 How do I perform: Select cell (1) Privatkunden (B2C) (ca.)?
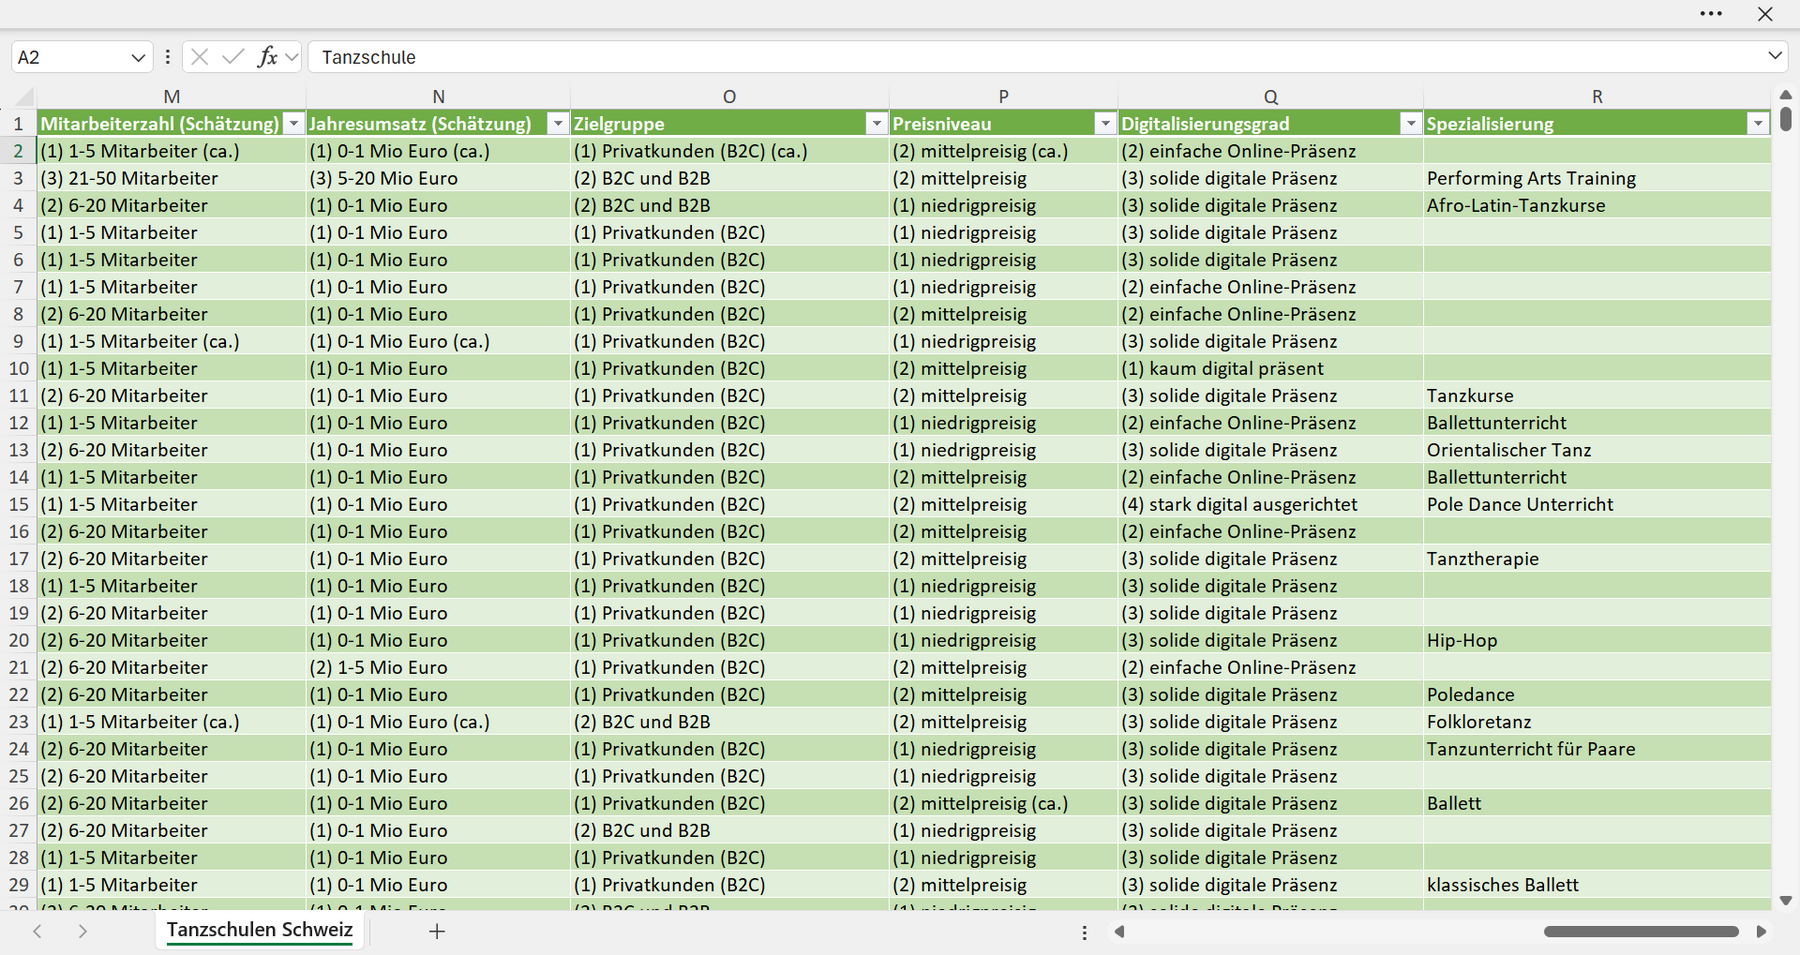[x=729, y=151]
